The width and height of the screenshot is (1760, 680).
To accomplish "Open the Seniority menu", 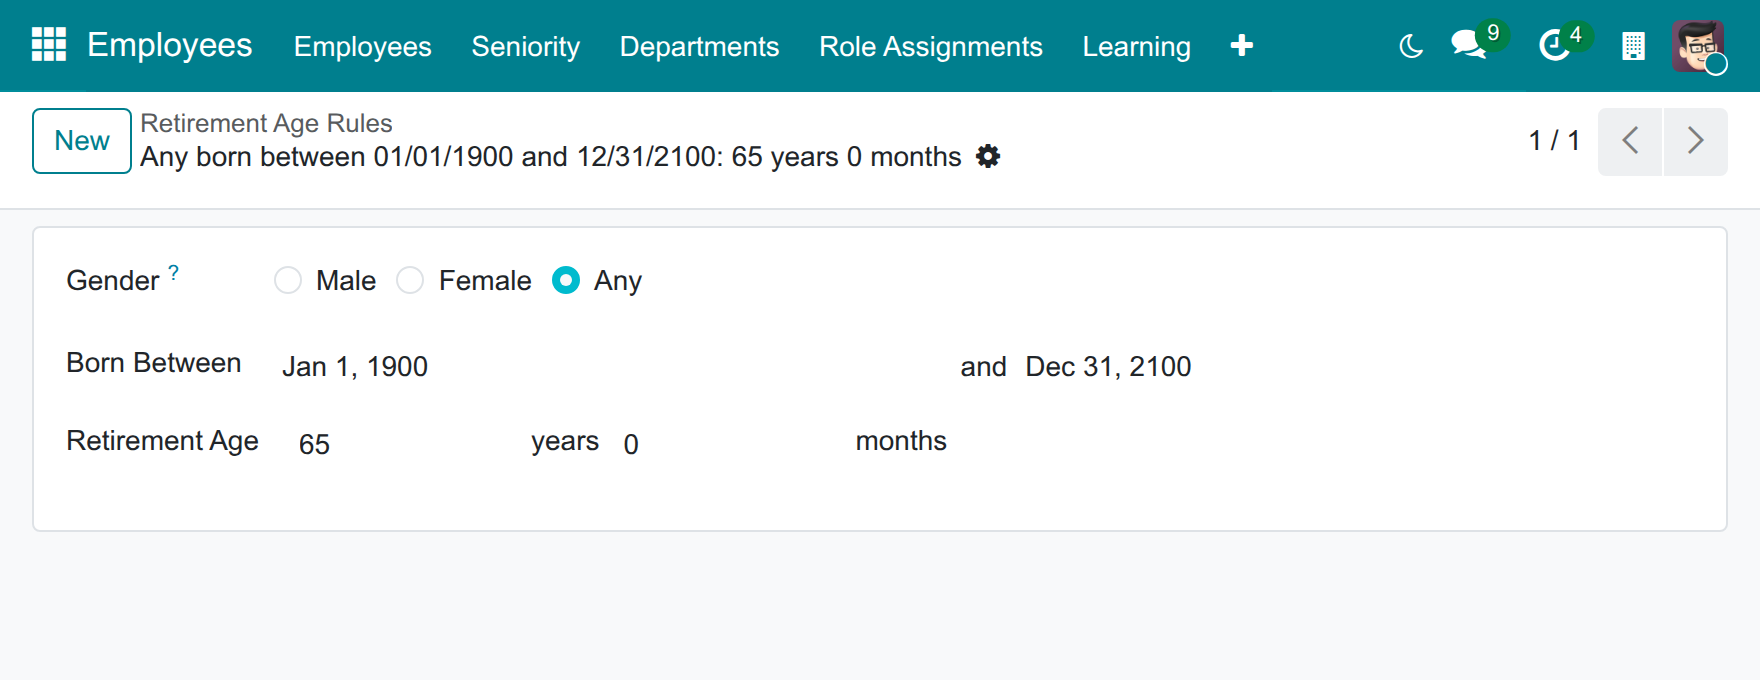I will [x=526, y=46].
